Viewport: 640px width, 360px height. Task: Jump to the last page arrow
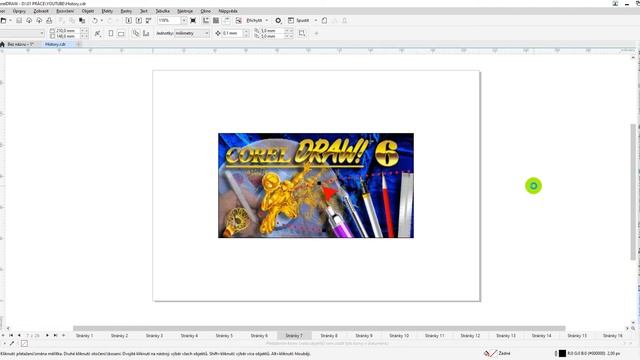click(55, 336)
